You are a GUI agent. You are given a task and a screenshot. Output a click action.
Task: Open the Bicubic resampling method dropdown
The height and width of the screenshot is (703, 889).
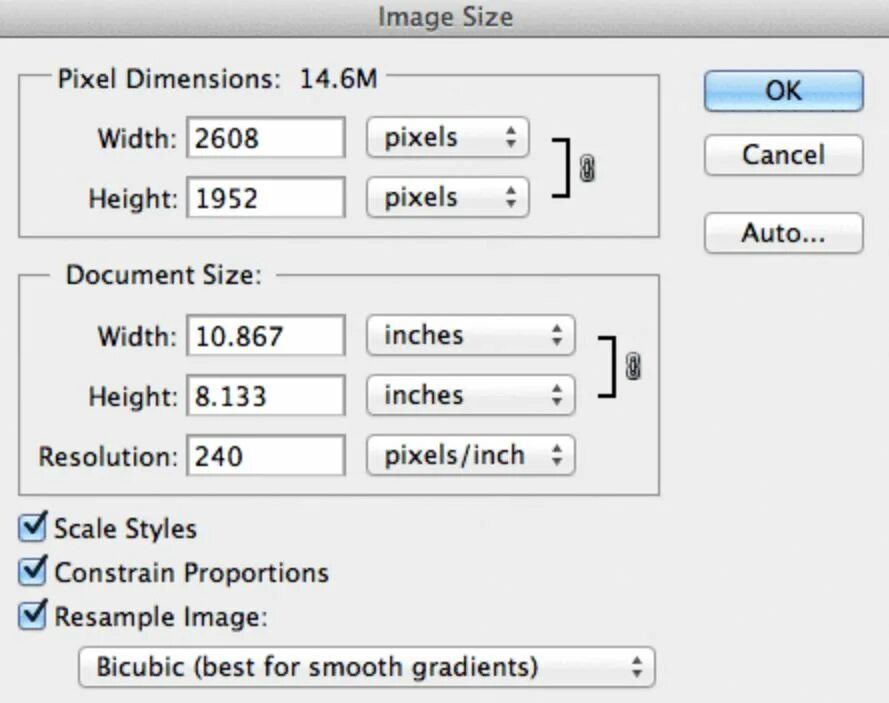coord(366,667)
